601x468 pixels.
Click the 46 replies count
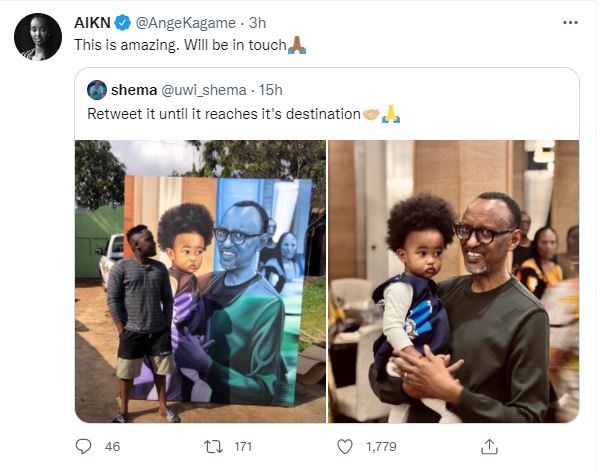[x=112, y=446]
